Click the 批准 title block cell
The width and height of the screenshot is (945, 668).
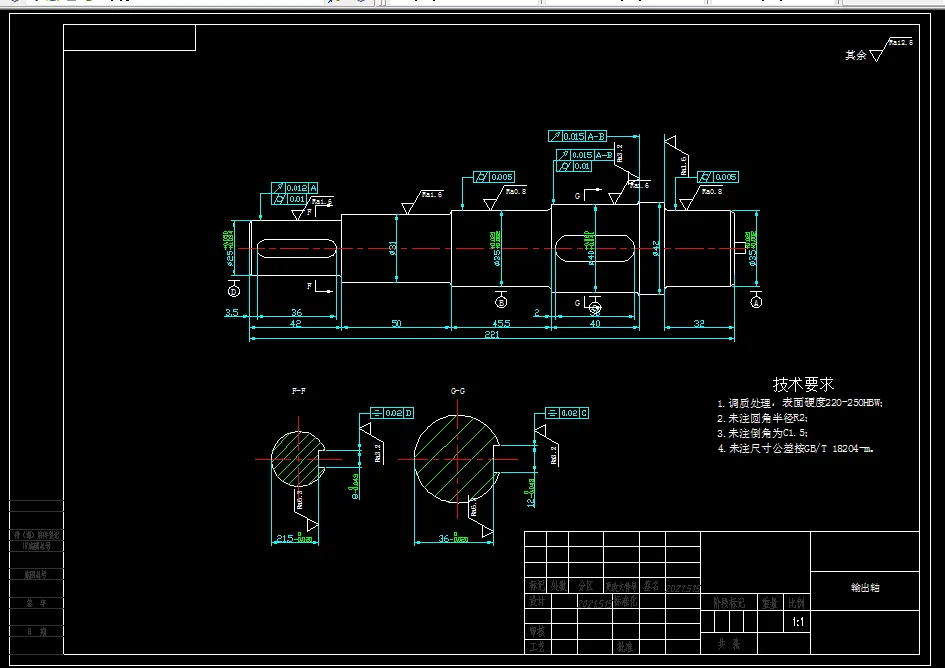pyautogui.click(x=624, y=647)
